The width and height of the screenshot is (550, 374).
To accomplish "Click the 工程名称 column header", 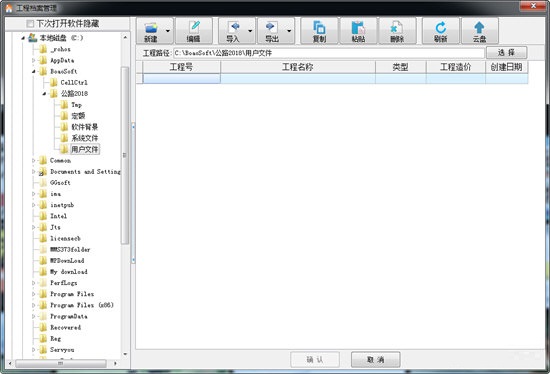I will (298, 67).
